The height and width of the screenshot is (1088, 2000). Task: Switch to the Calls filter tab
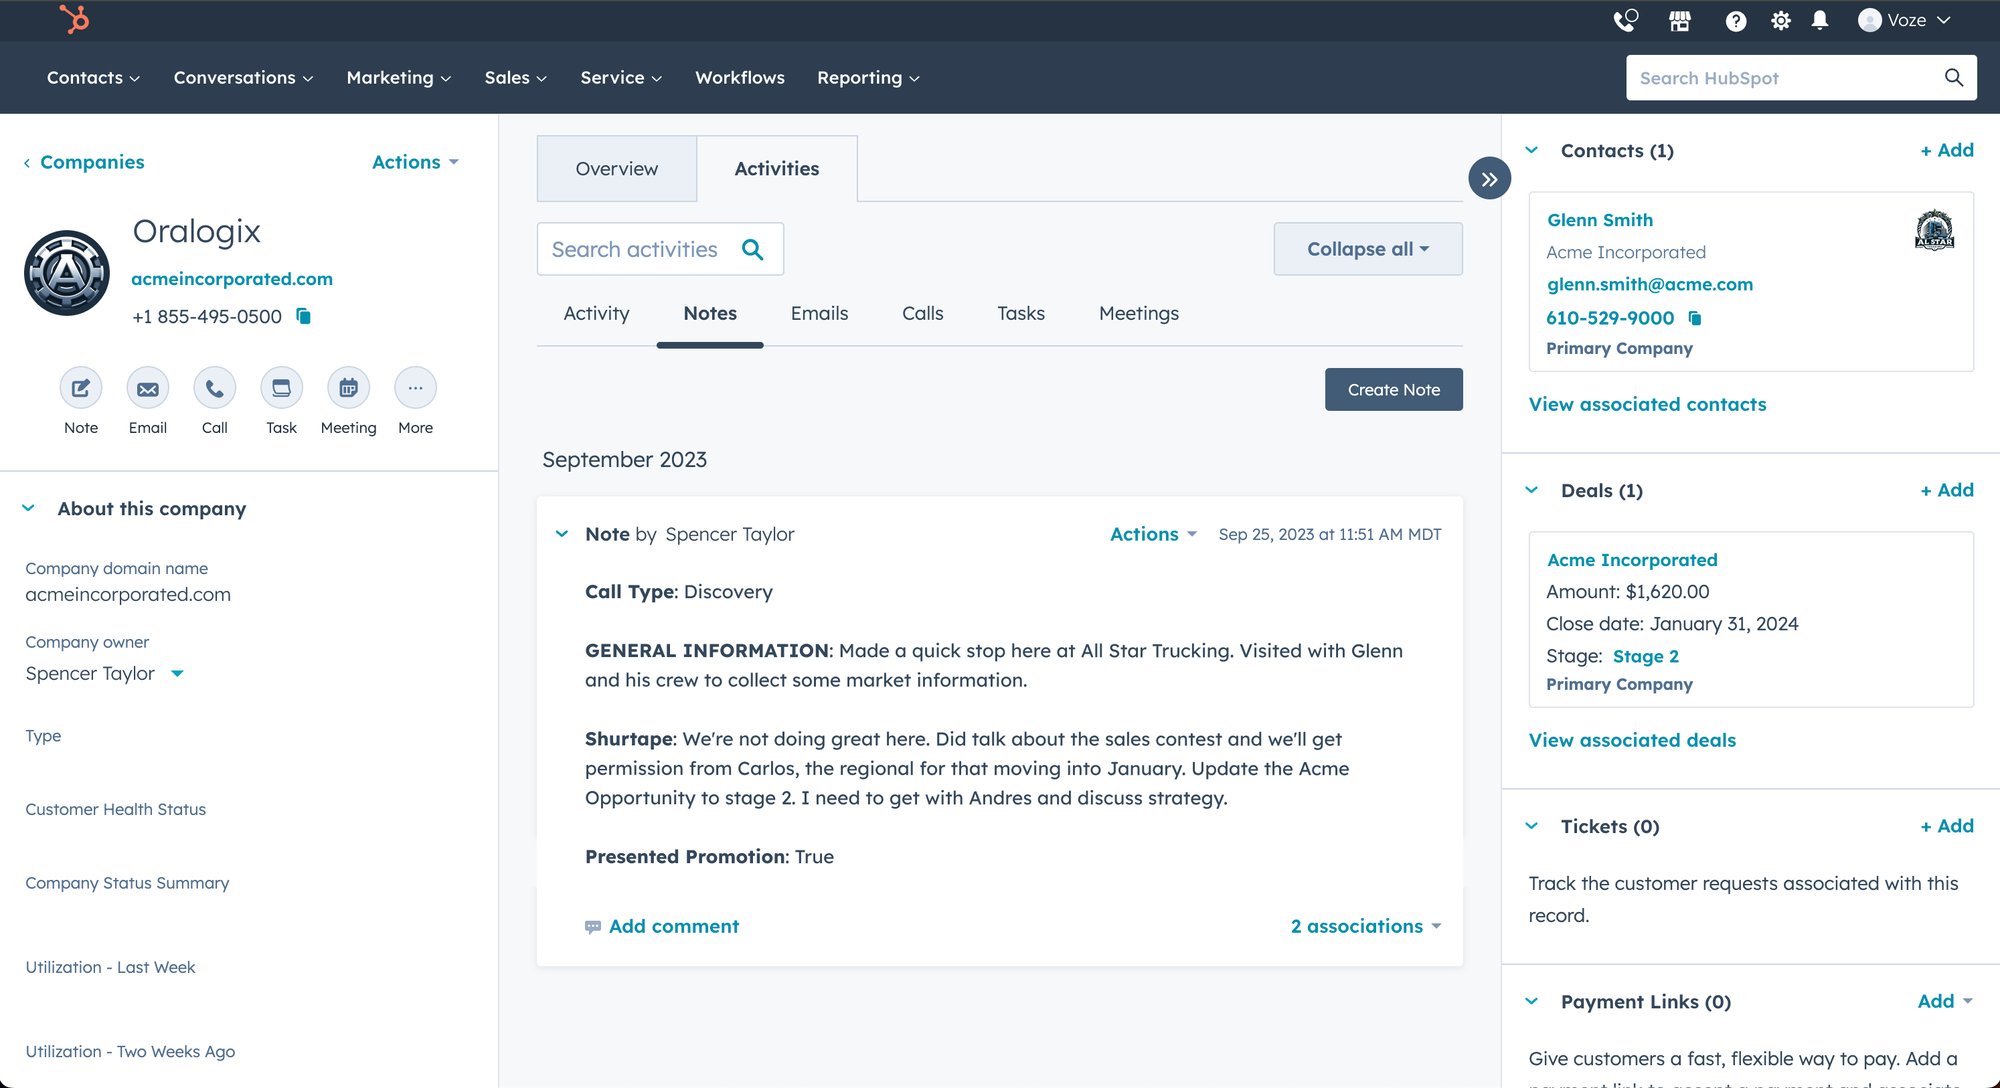pyautogui.click(x=923, y=313)
